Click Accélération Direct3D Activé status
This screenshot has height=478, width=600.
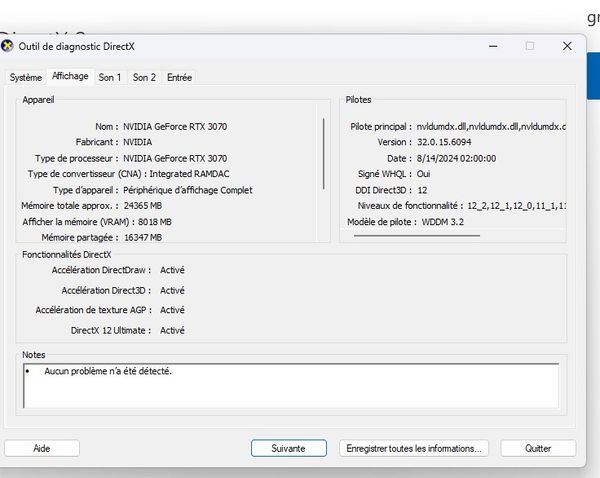(172, 290)
